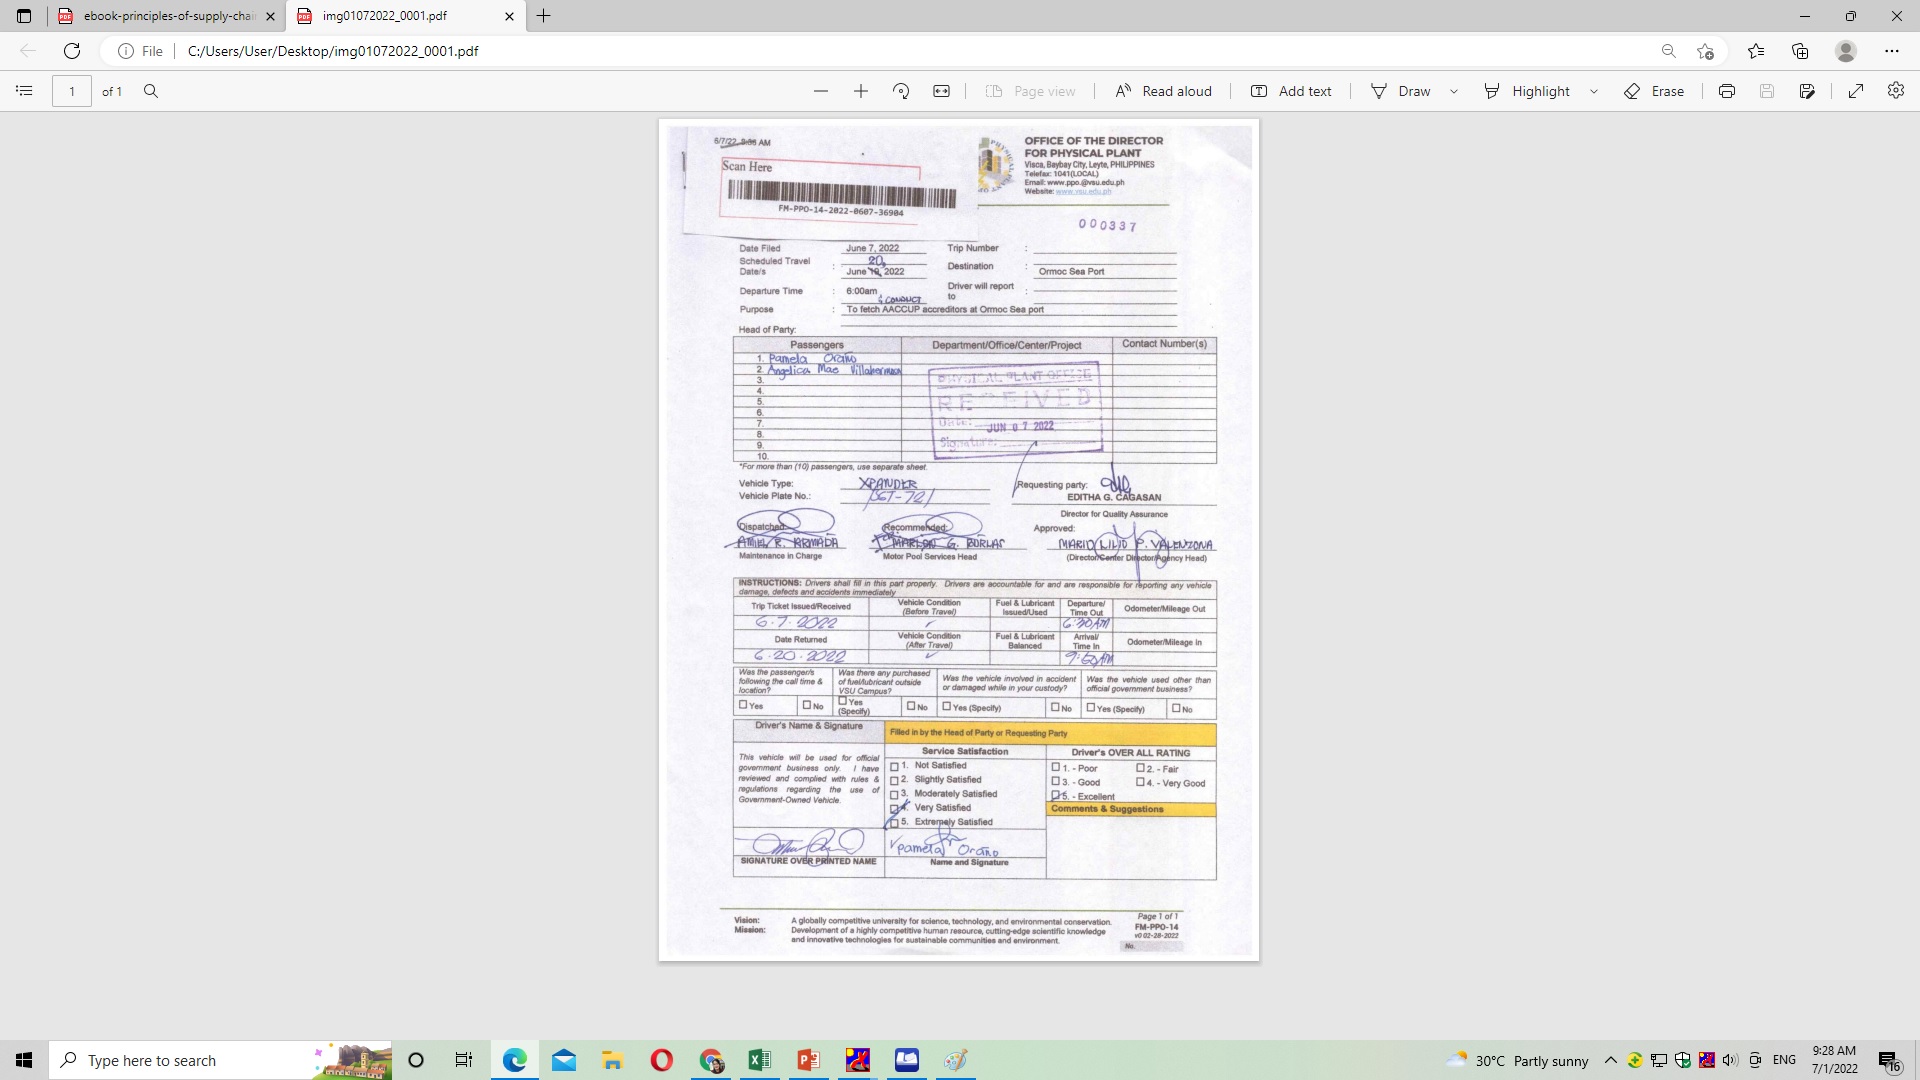Enter full screen mode icon
This screenshot has height=1080, width=1920.
pos(1856,91)
